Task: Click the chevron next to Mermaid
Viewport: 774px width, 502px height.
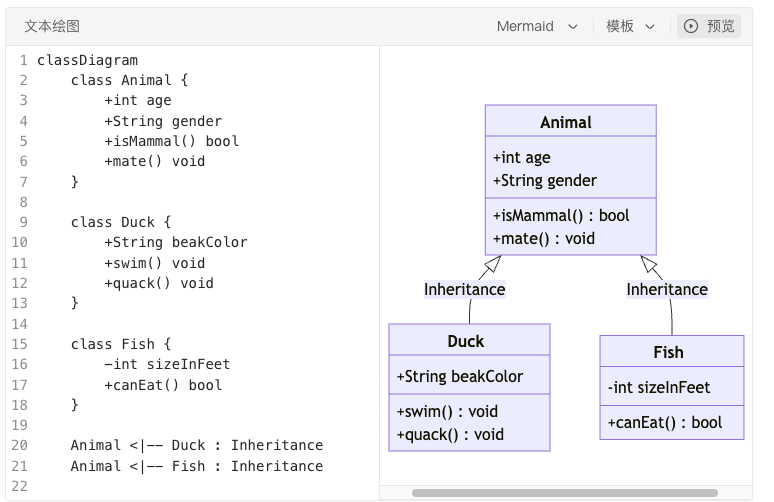Action: click(x=573, y=27)
